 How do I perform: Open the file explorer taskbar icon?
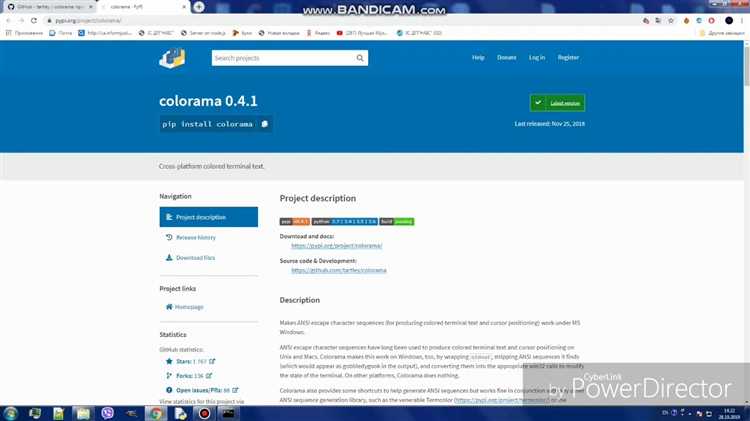pyautogui.click(x=83, y=413)
